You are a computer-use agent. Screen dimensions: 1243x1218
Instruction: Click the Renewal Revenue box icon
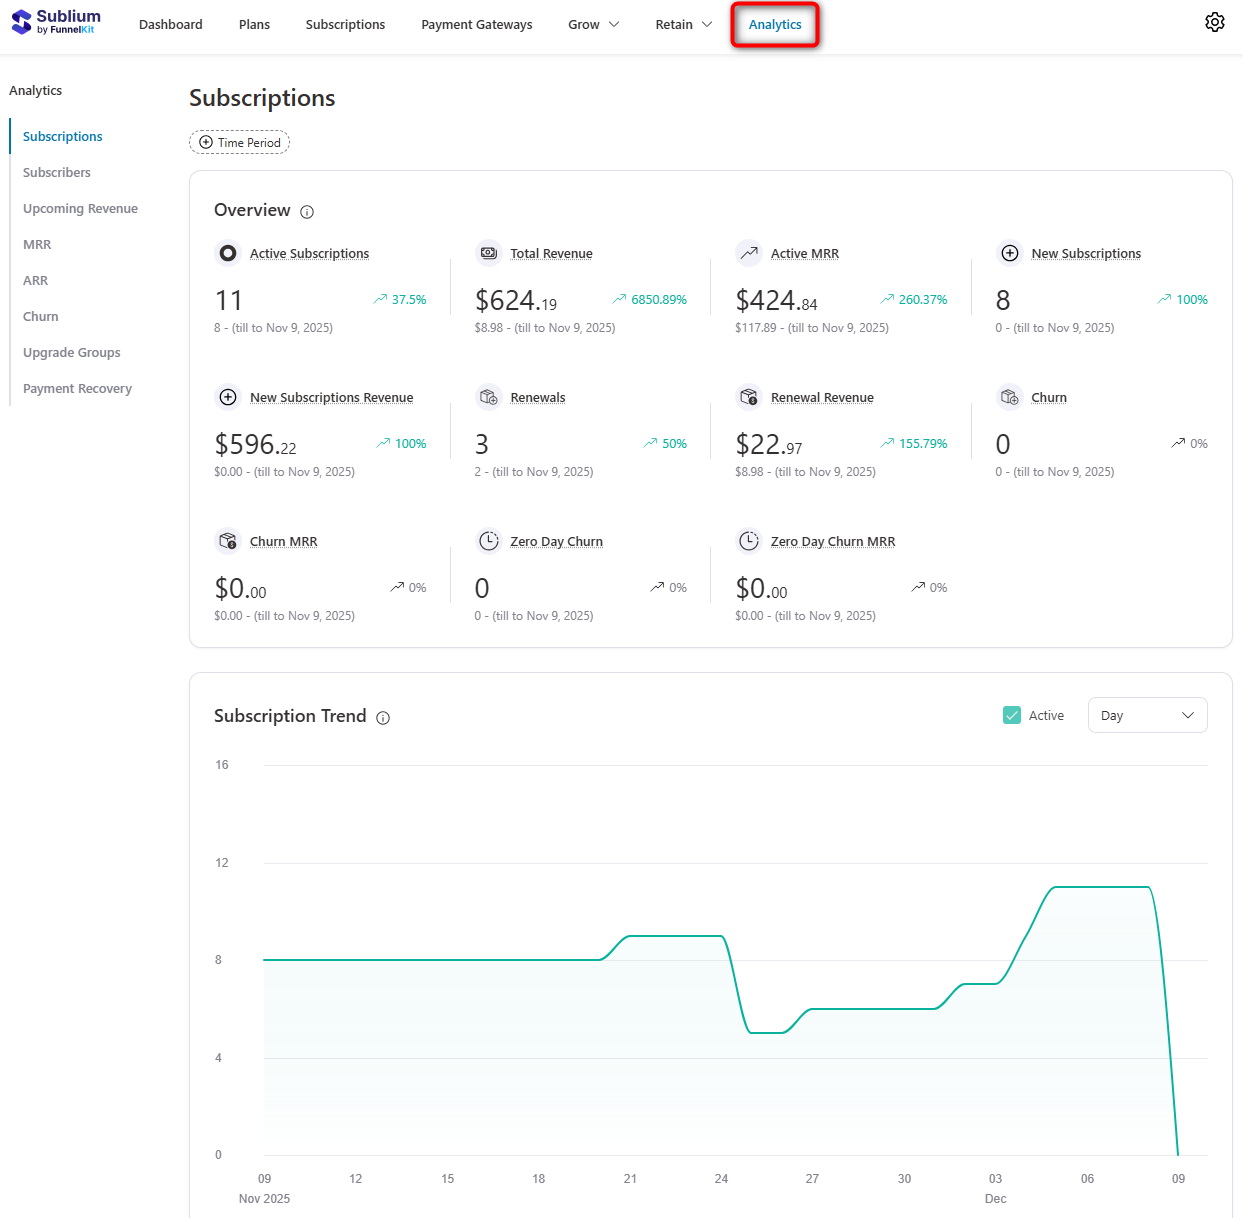point(748,397)
